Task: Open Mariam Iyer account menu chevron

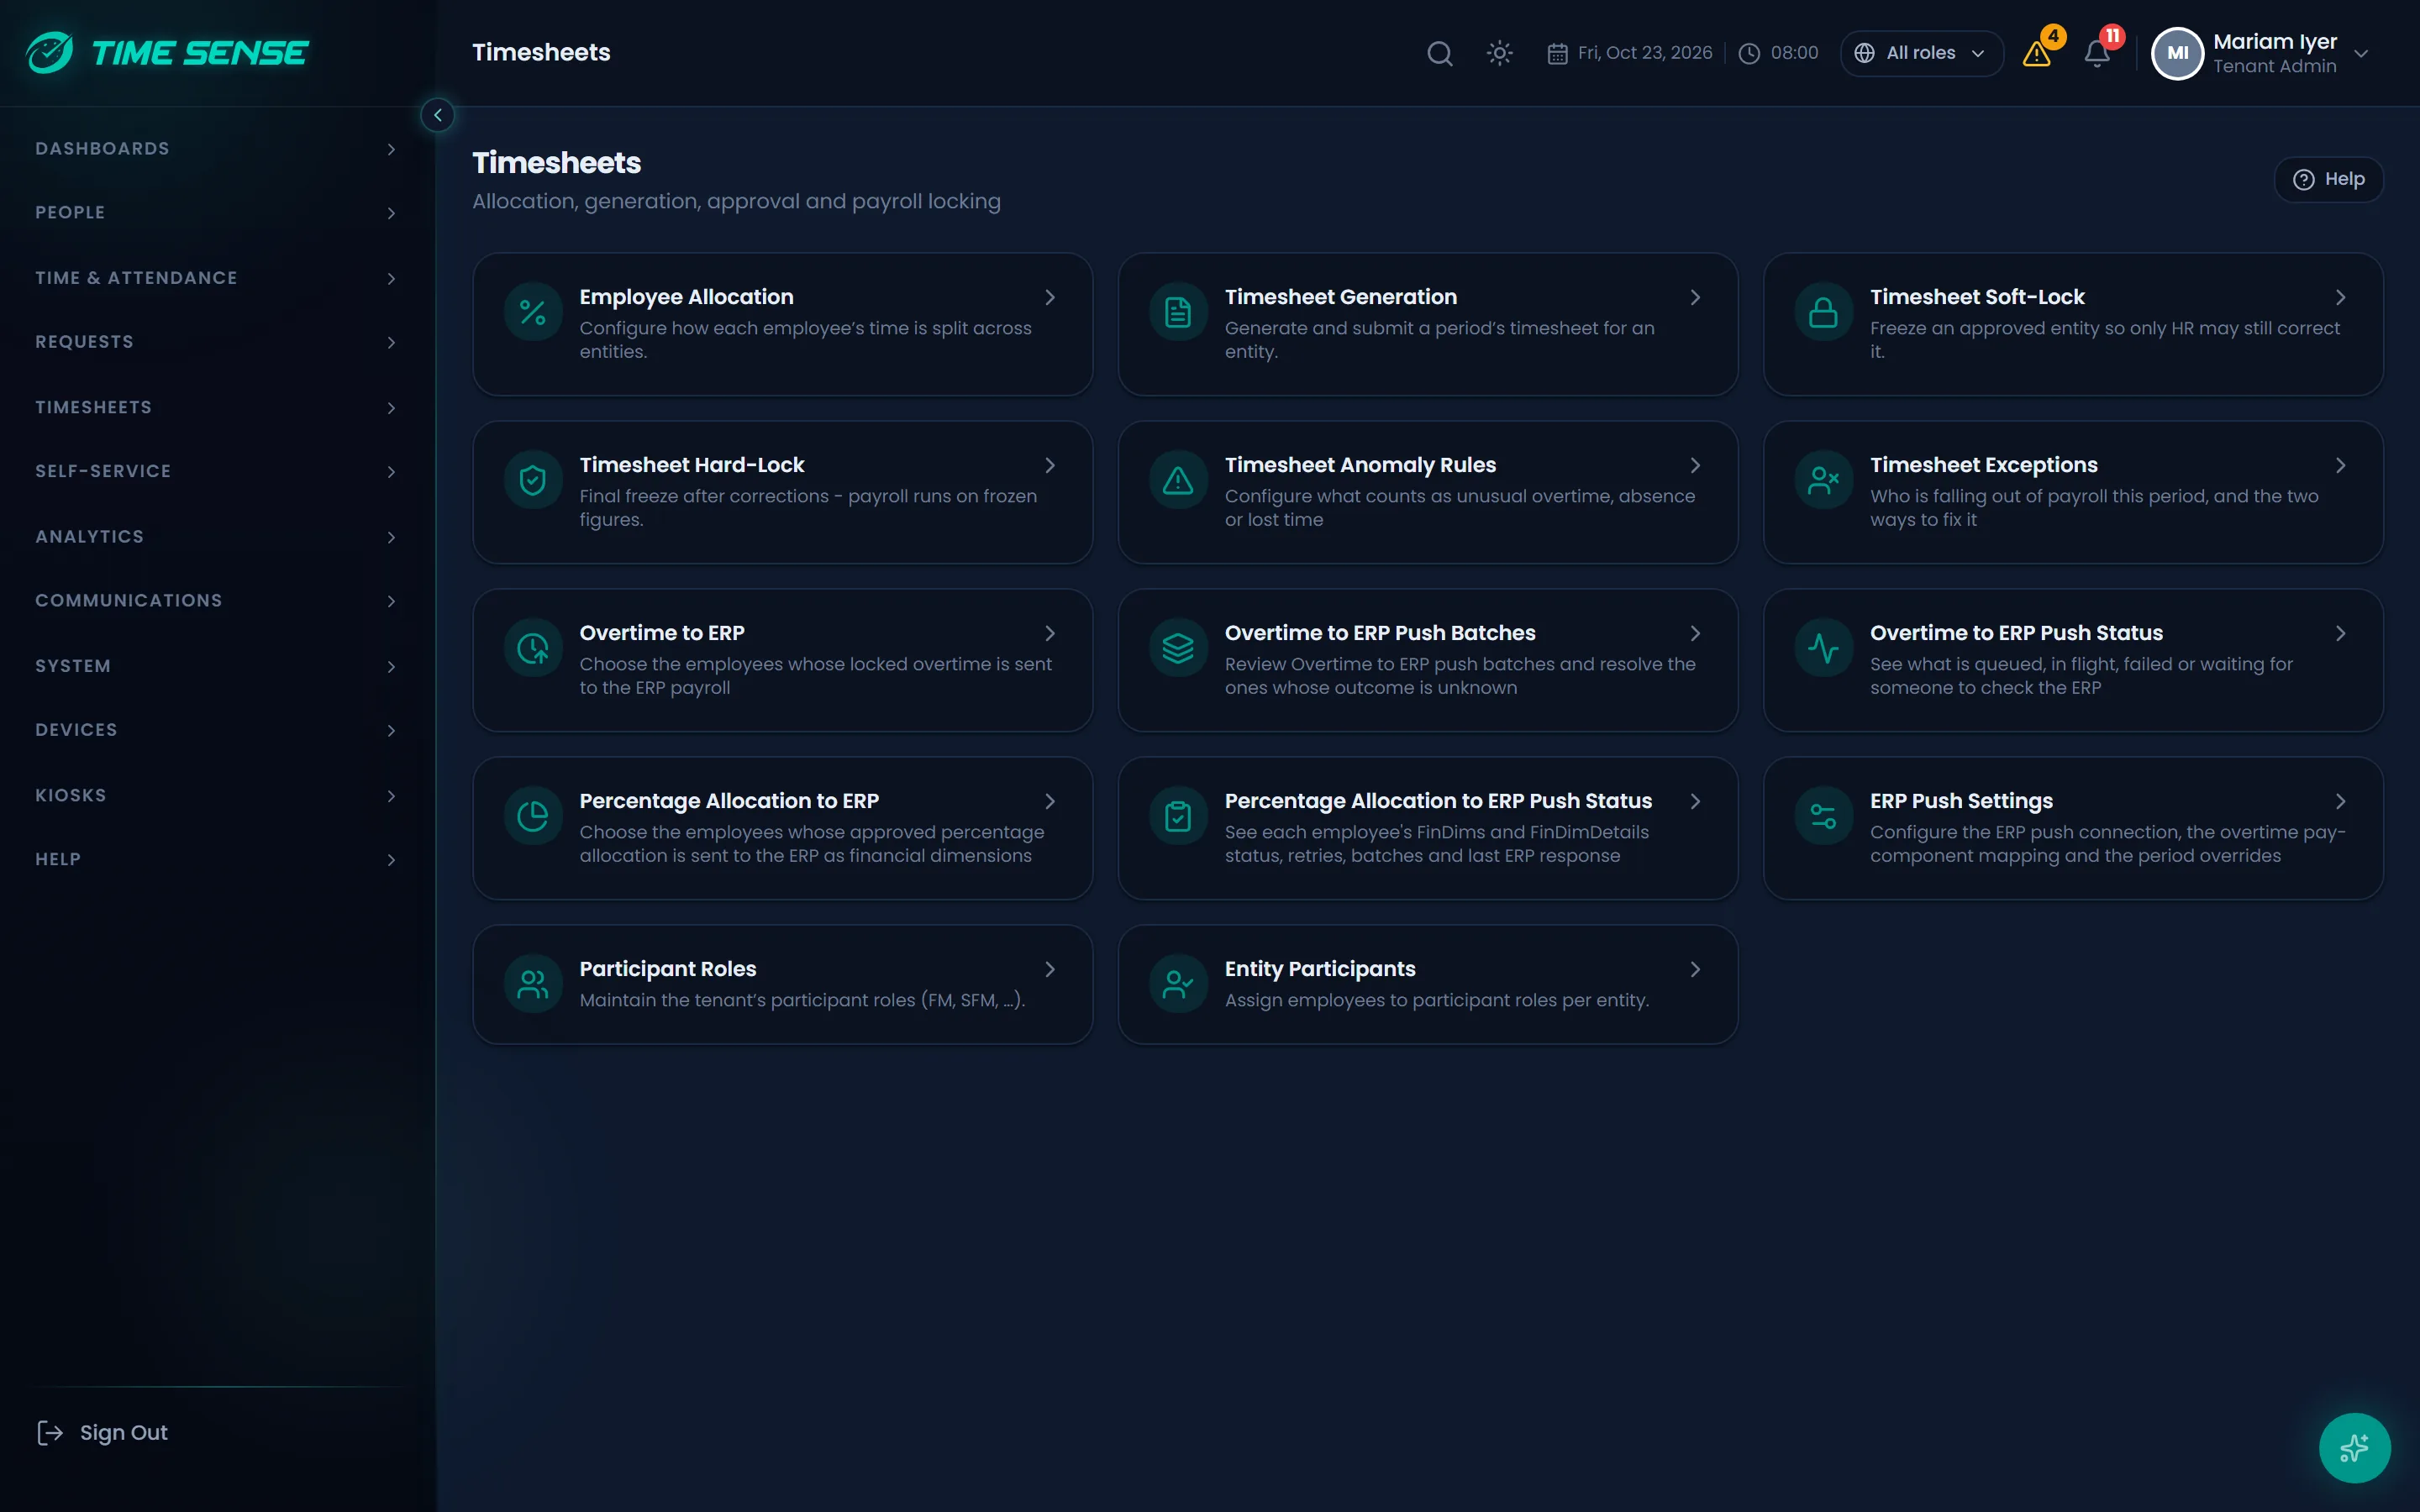Action: (2361, 54)
